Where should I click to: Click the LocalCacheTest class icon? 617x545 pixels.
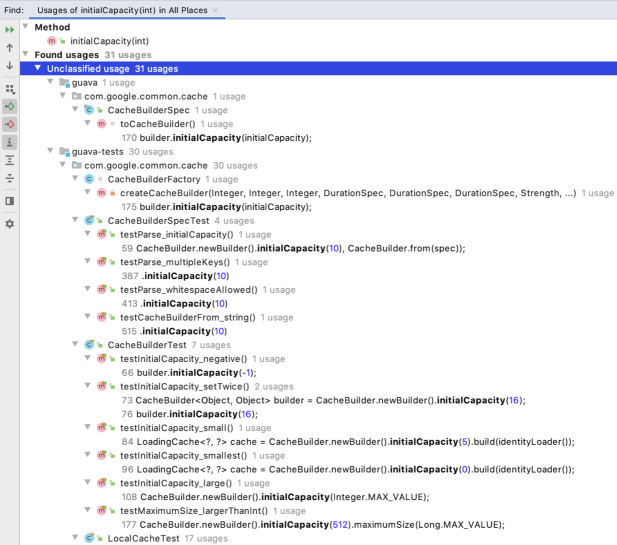coord(89,538)
